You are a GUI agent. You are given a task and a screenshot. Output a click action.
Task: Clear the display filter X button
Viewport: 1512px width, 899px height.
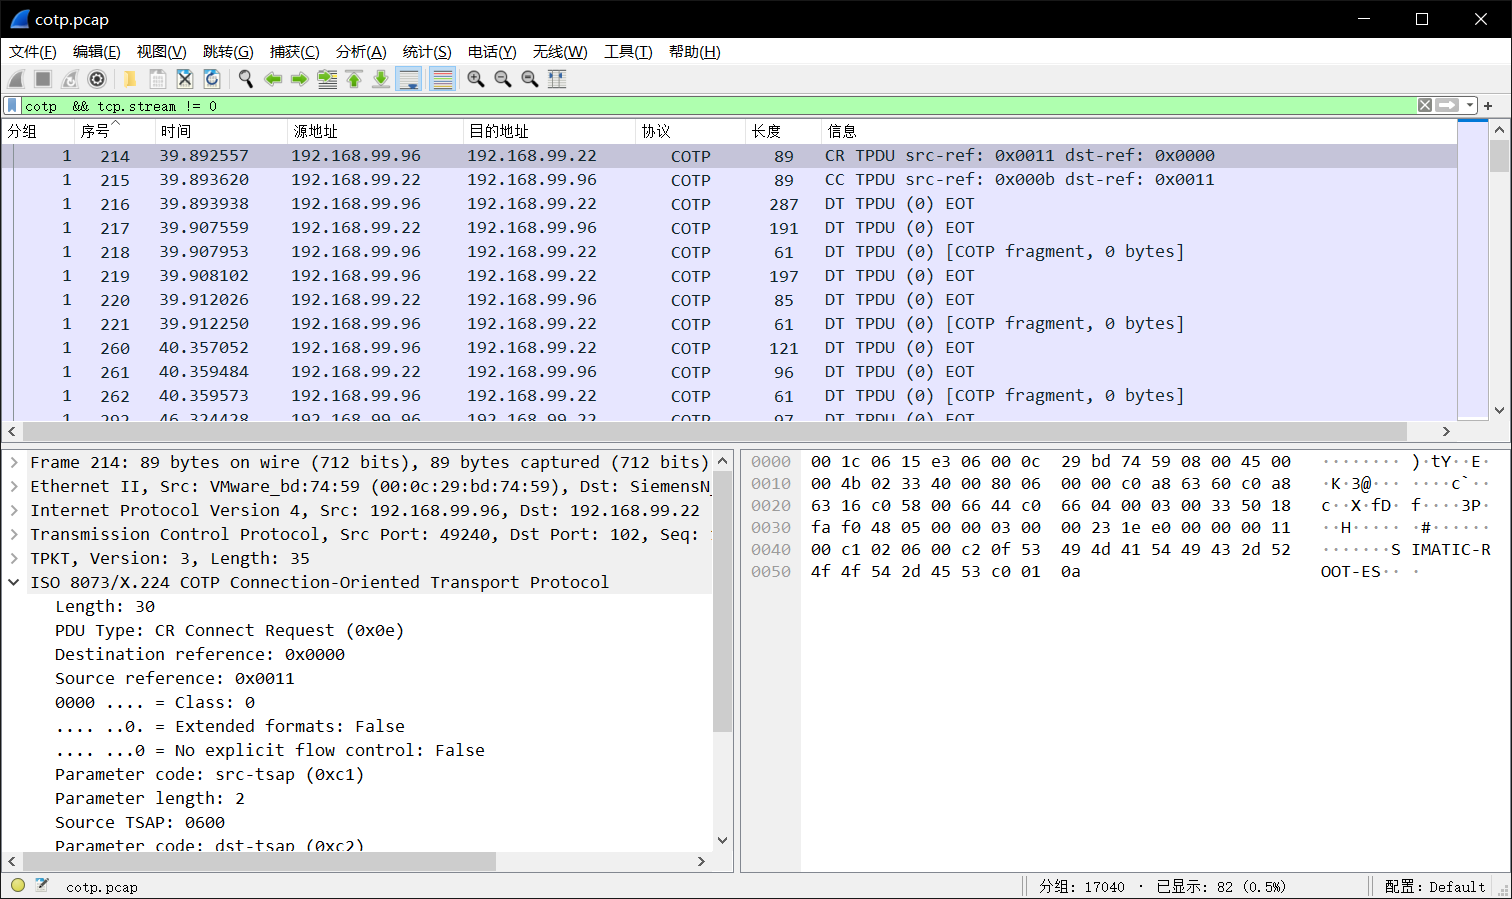pyautogui.click(x=1425, y=105)
